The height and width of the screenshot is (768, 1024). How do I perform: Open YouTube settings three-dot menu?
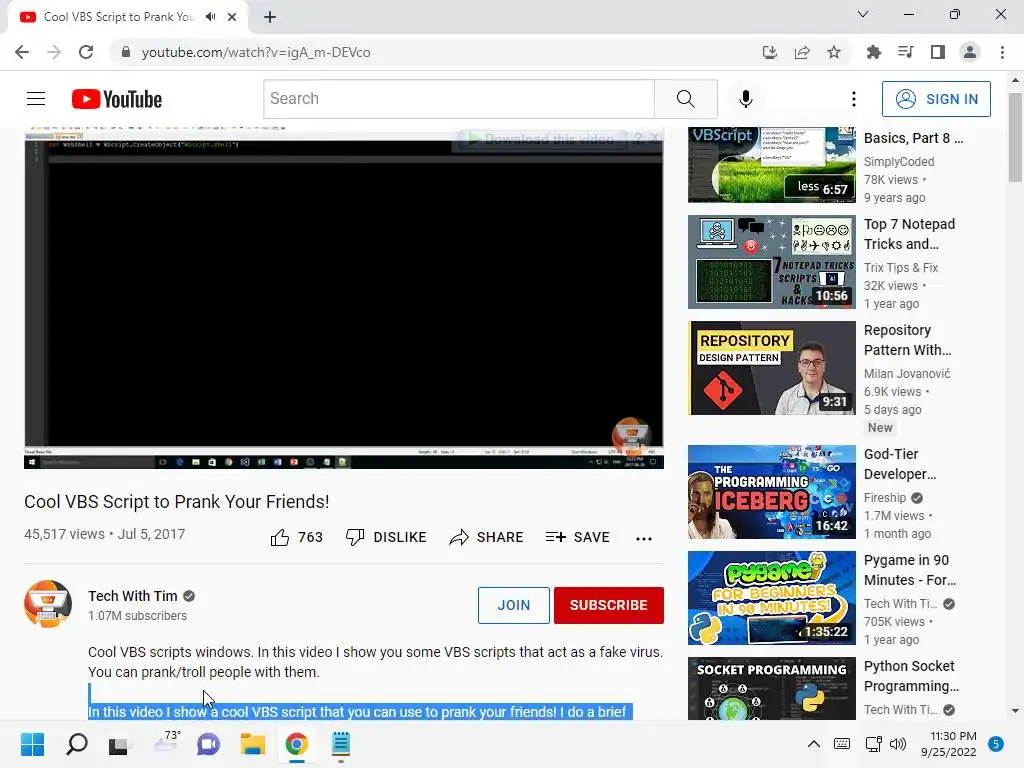(854, 99)
